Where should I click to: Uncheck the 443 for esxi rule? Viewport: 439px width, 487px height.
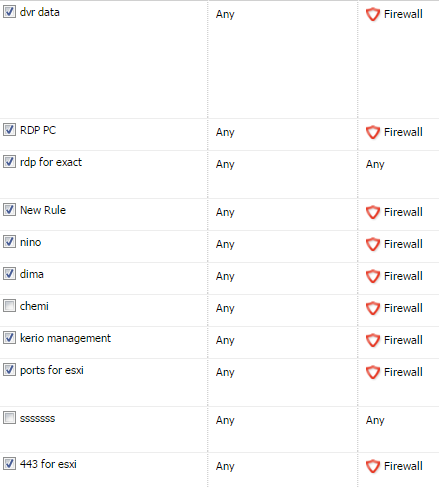9,463
